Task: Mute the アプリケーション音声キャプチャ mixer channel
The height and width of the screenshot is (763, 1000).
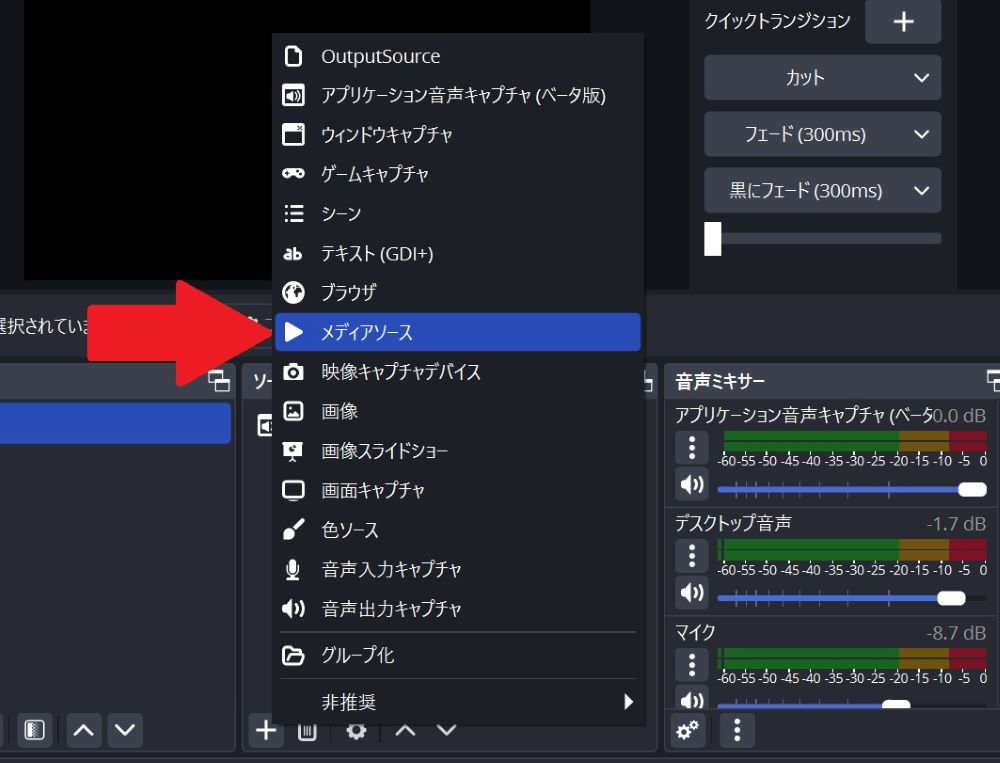Action: point(692,485)
